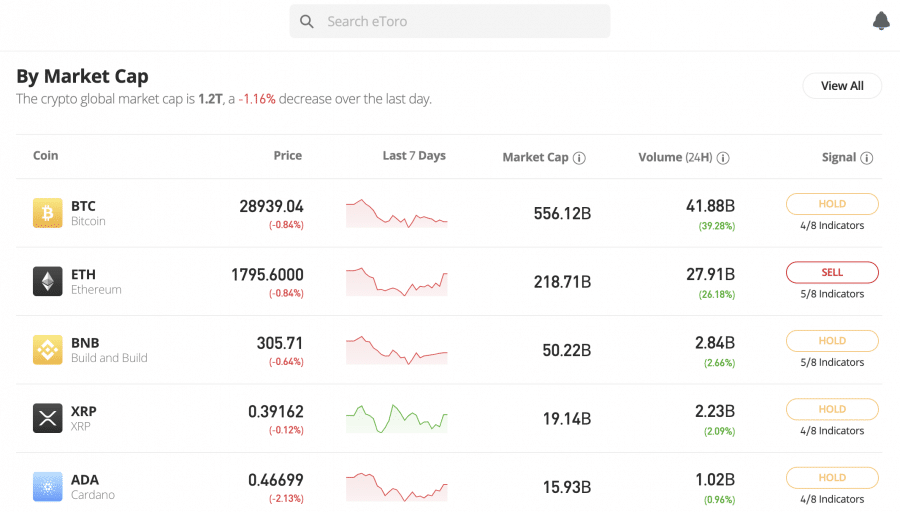Open the notifications bell icon
This screenshot has height=512, width=900.
tap(881, 21)
